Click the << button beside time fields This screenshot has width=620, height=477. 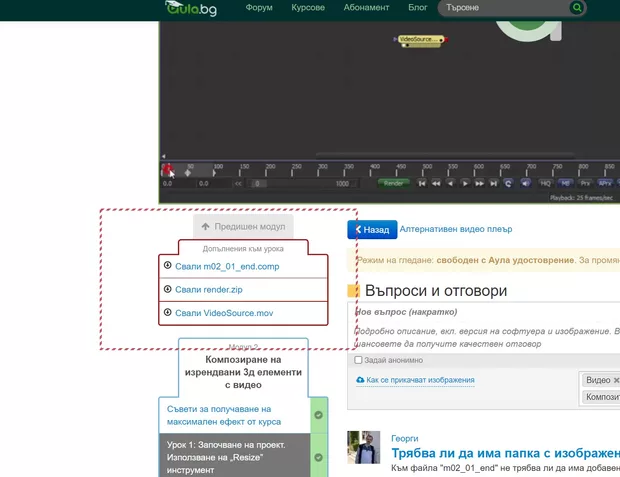coord(238,184)
